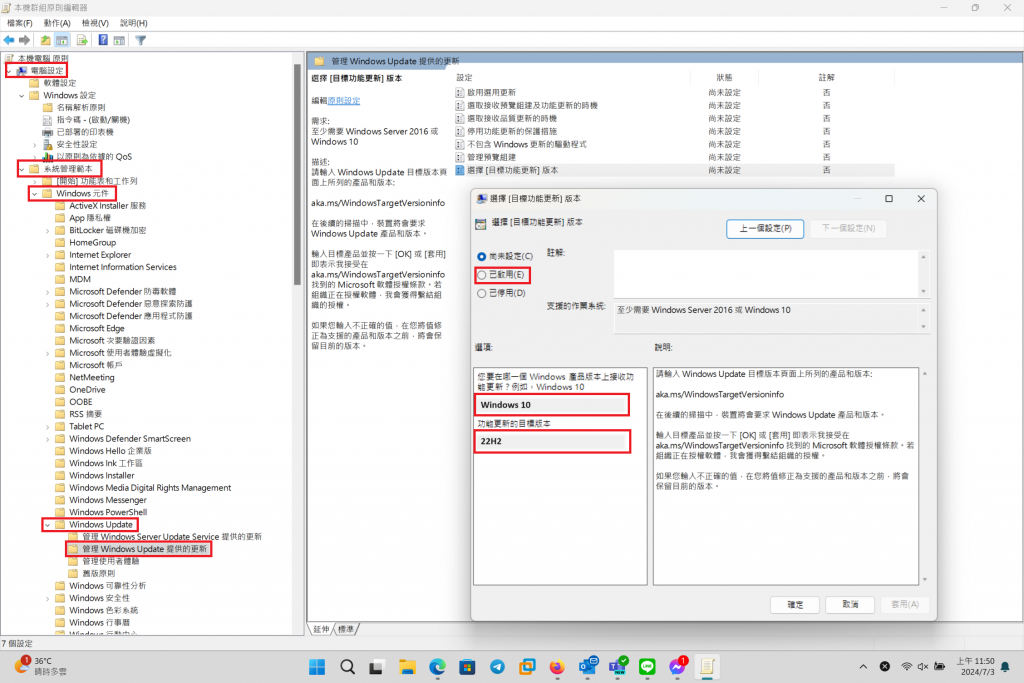Click the Up One Level folder icon
Viewport: 1024px width, 683px height.
coord(45,40)
